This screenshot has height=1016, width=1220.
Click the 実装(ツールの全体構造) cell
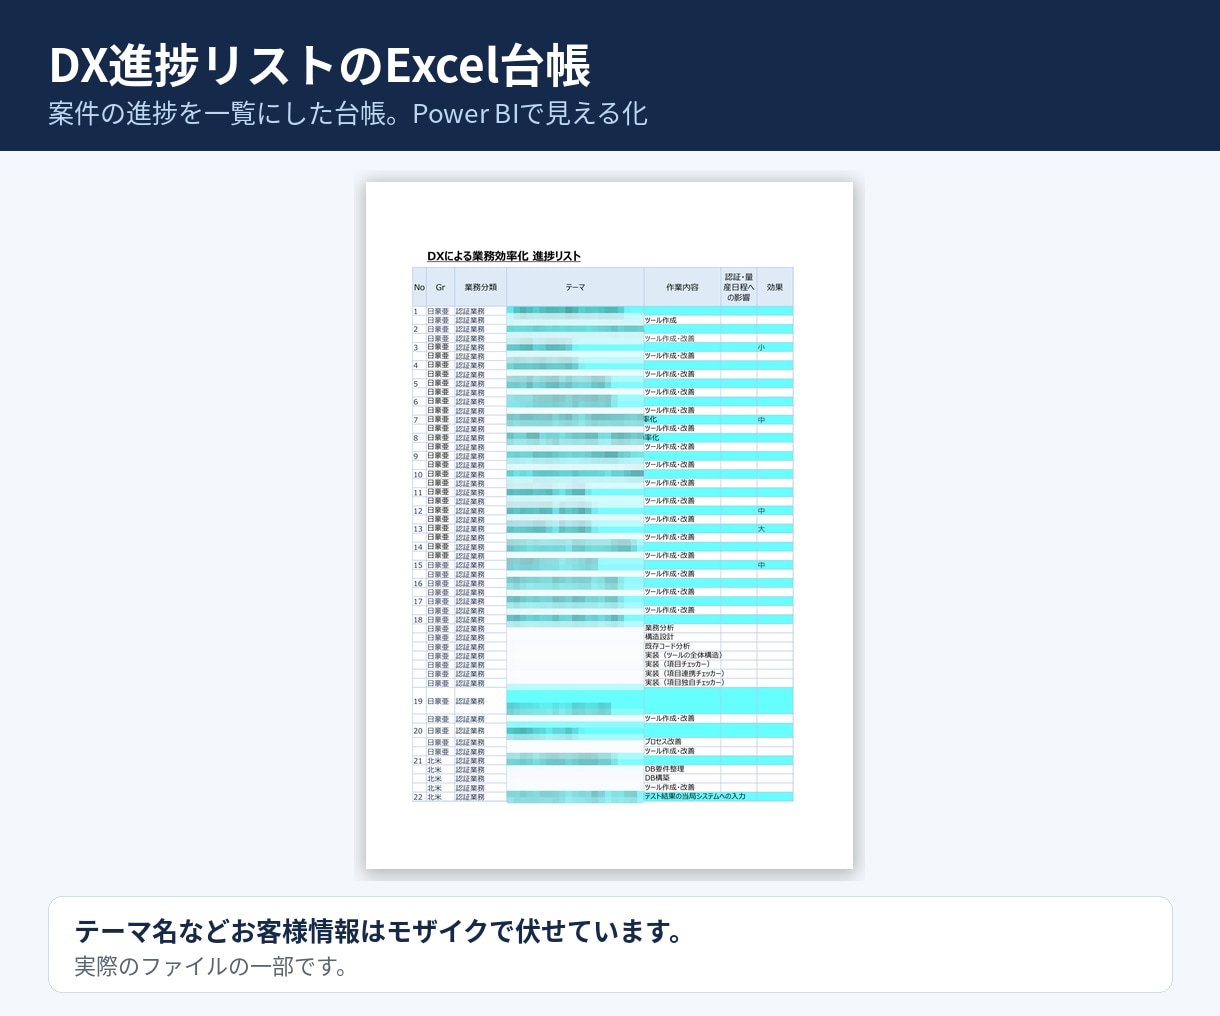point(682,655)
